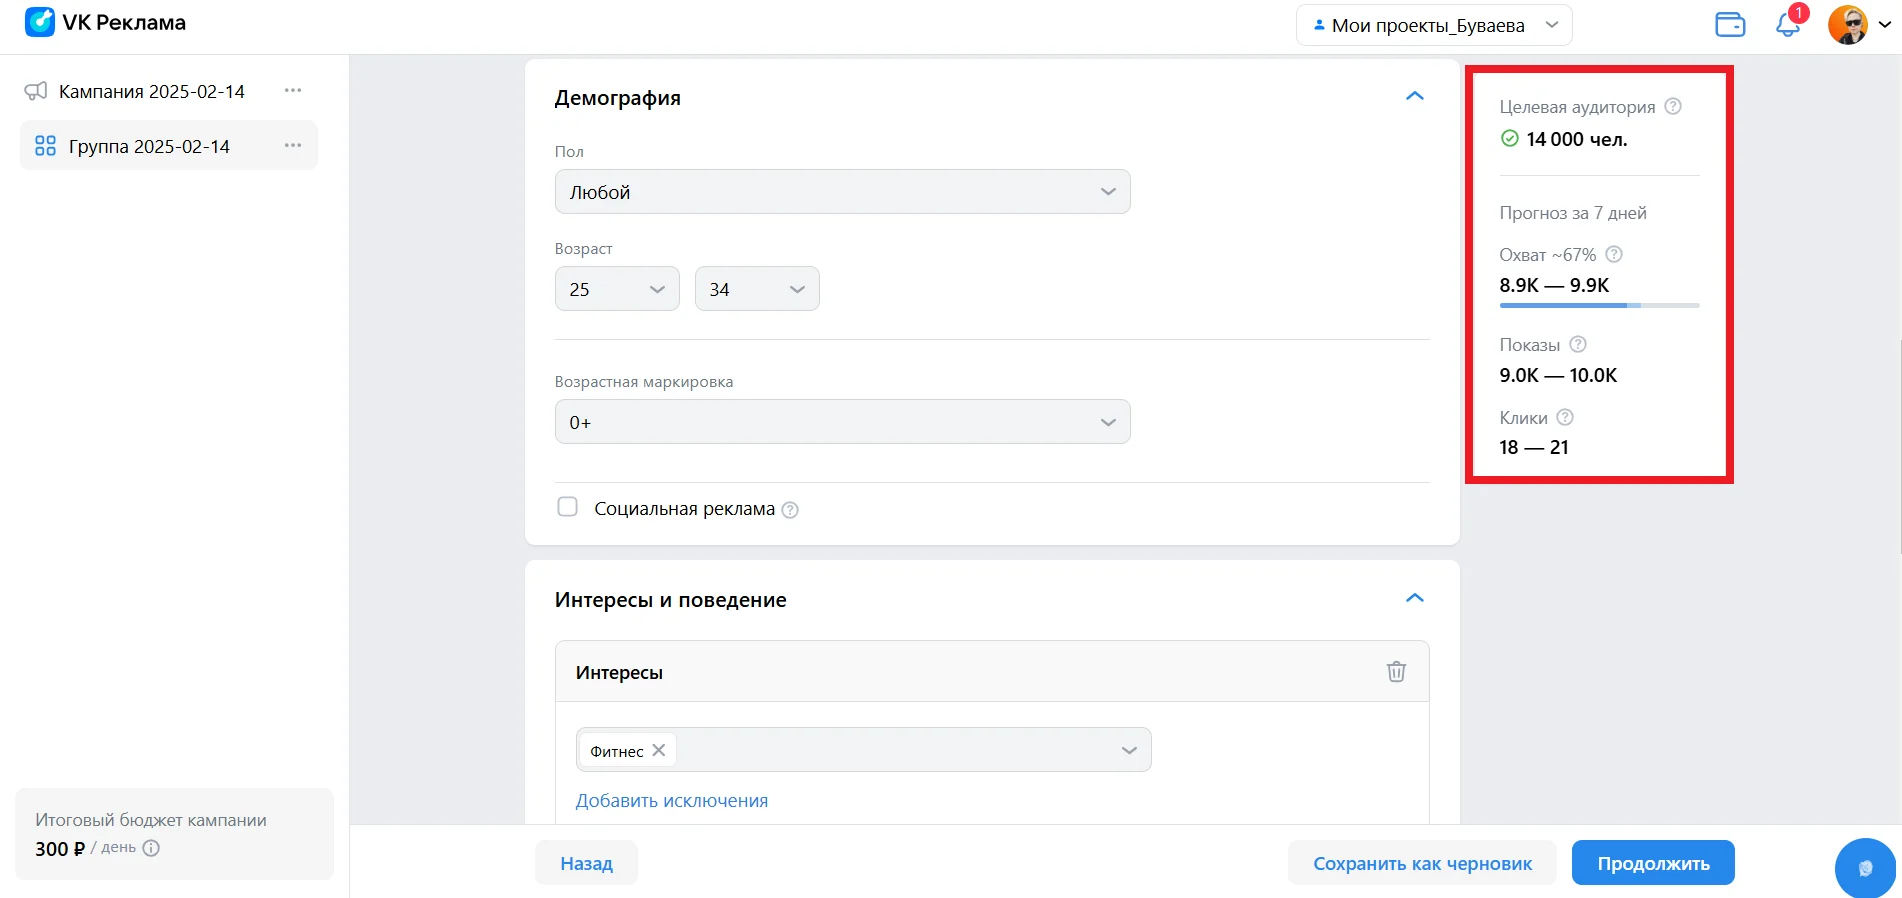Viewport: 1902px width, 898px height.
Task: Click the Продолжить button
Action: 1652,863
